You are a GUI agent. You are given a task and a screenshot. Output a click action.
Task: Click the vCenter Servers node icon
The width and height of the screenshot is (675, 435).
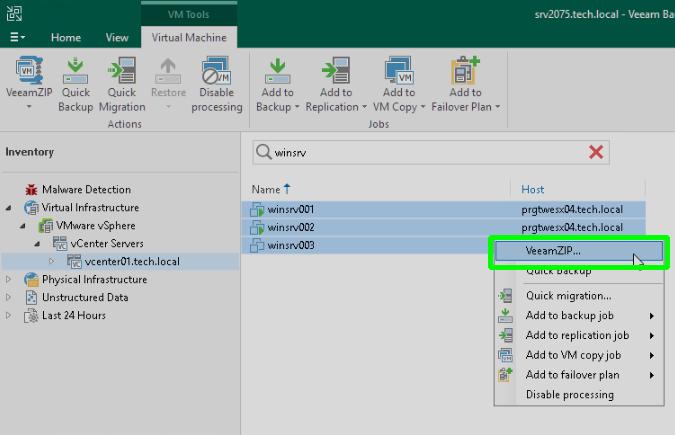[x=60, y=243]
